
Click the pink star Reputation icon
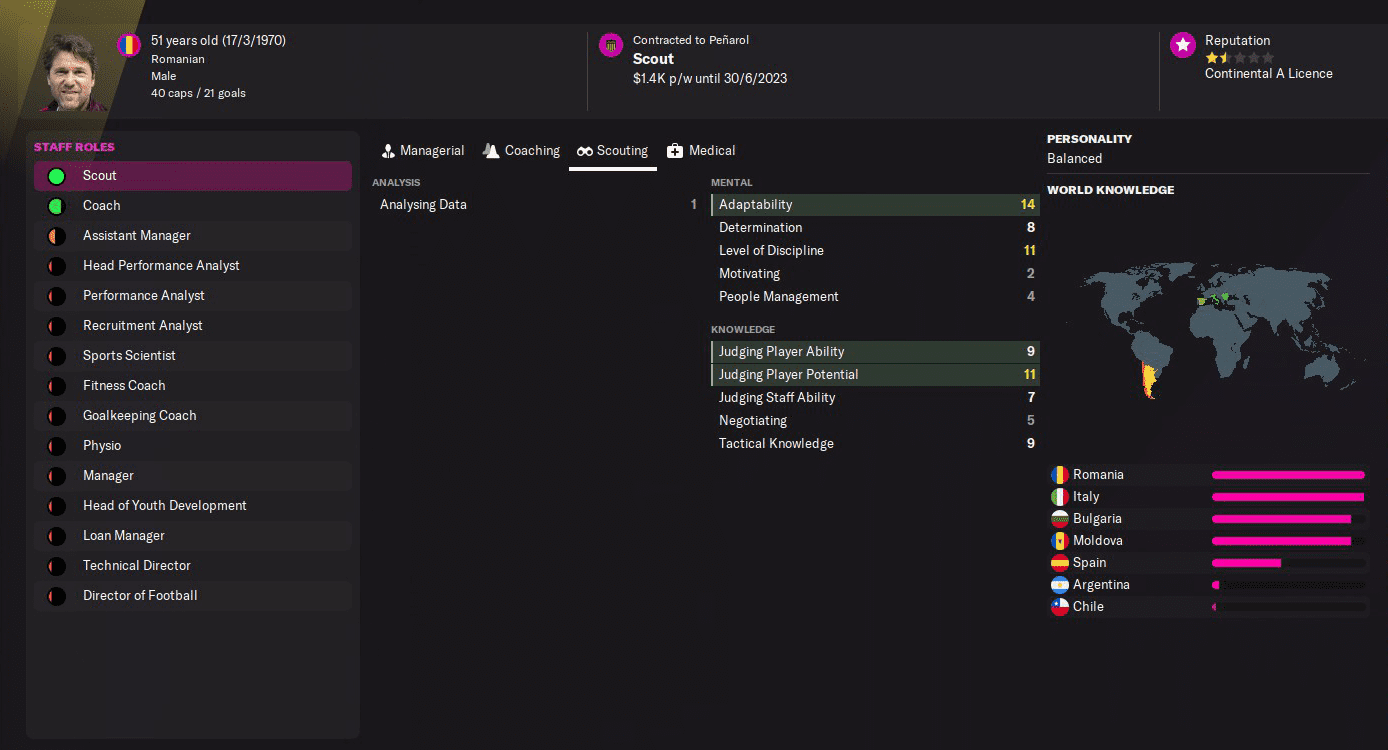coord(1181,44)
